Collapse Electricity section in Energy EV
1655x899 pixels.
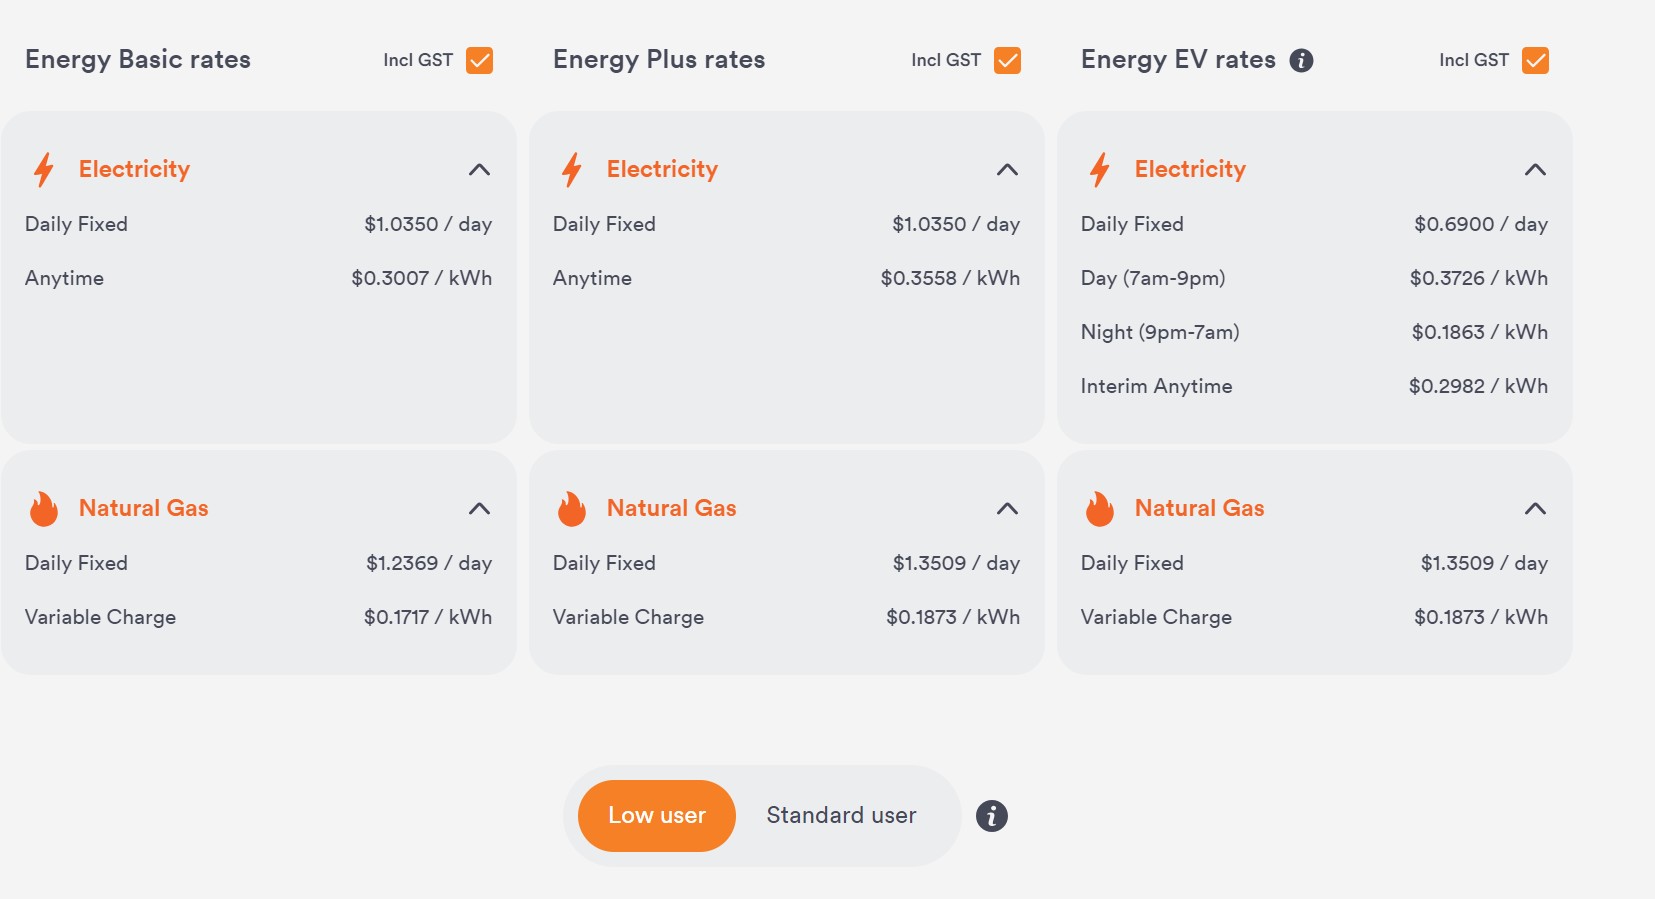[1536, 169]
